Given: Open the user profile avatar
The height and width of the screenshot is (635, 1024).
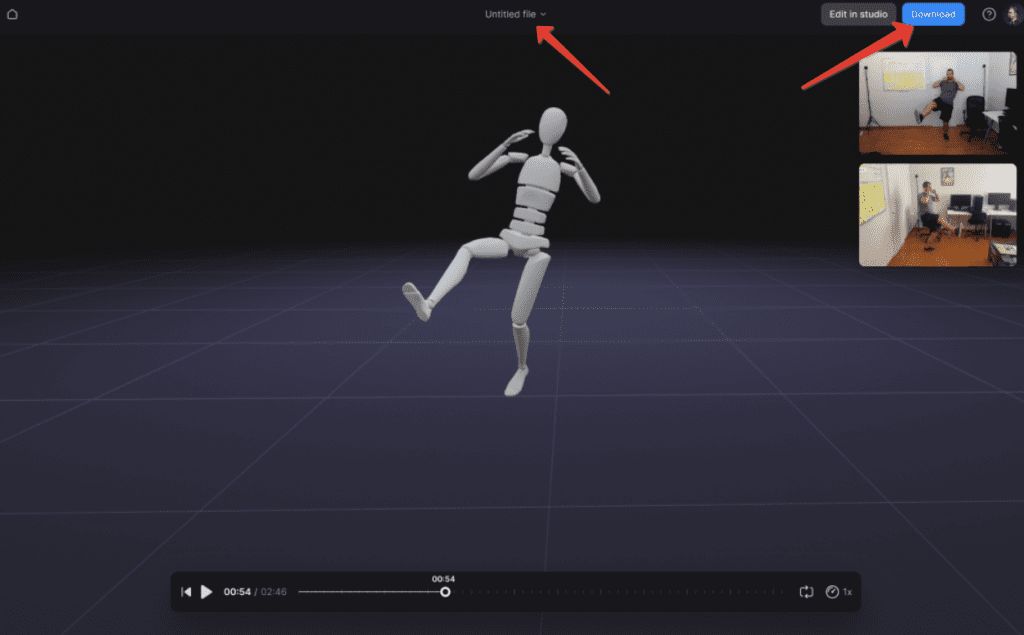Looking at the screenshot, I should pyautogui.click(x=1012, y=14).
